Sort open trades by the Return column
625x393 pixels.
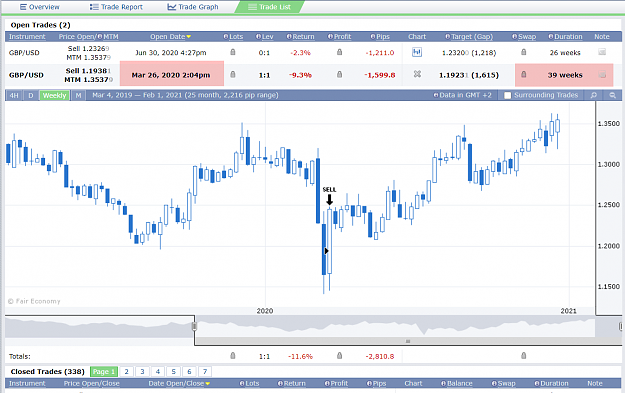303,37
